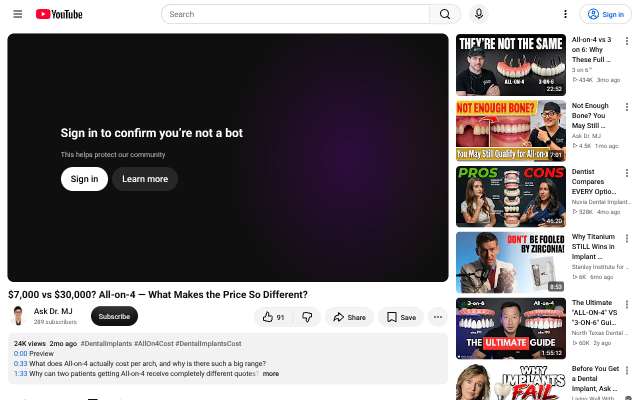Open the Ask Dr. MJ channel name
This screenshot has width=640, height=400.
(x=53, y=311)
